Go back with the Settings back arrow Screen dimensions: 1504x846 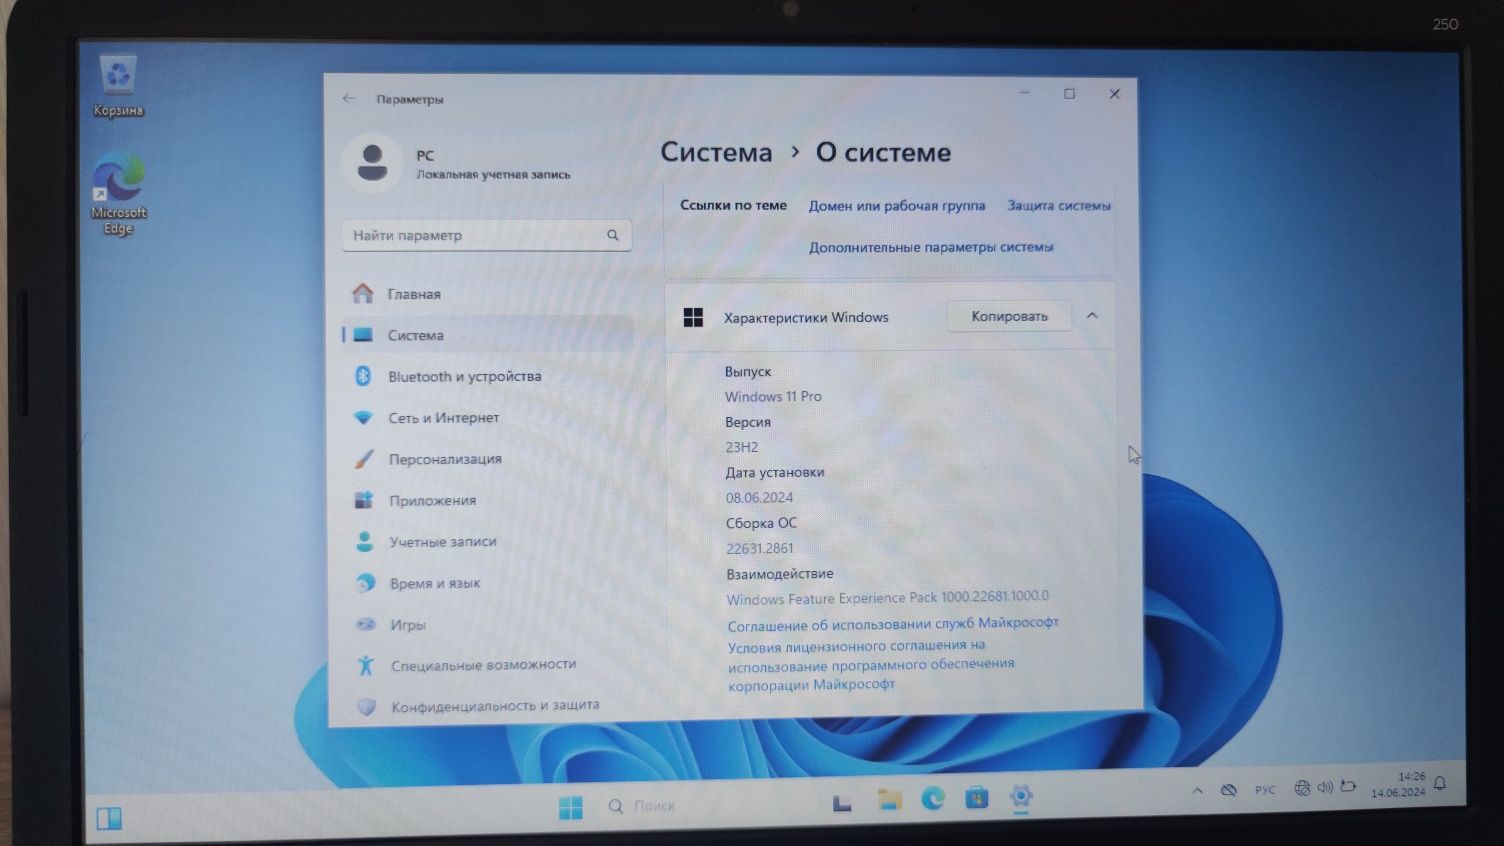coord(348,98)
